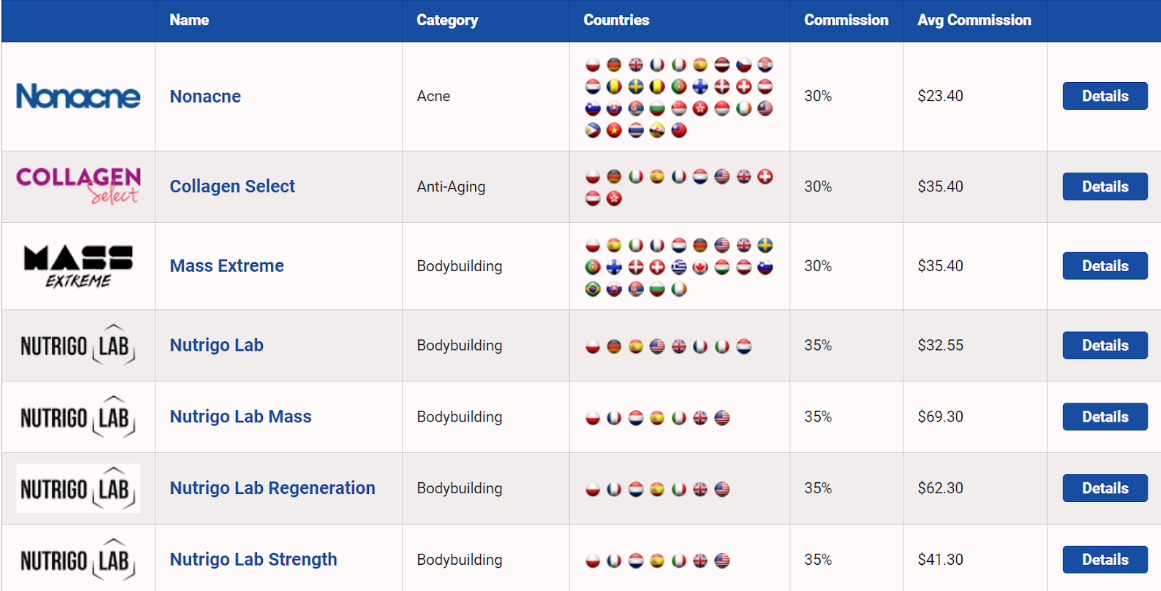Click the Nutrigo Lab Strength logo
Image resolution: width=1161 pixels, height=591 pixels.
[78, 559]
